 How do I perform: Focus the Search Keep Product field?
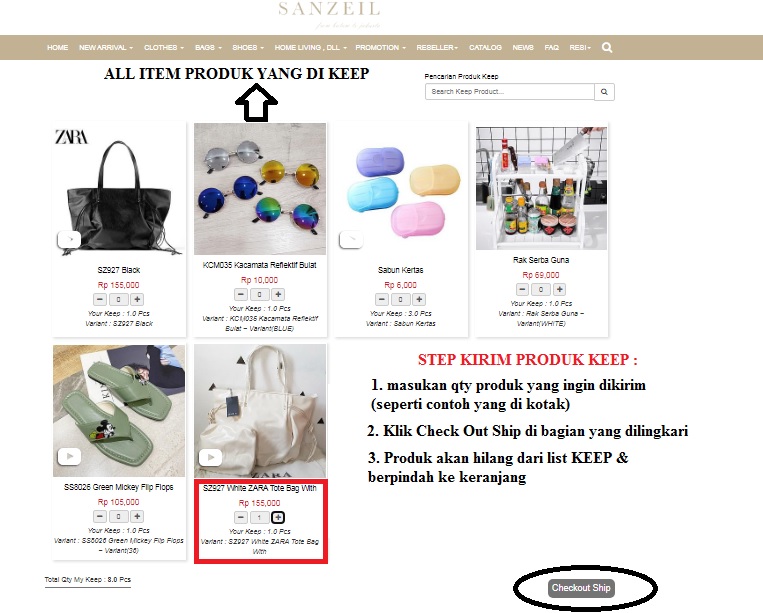point(509,91)
